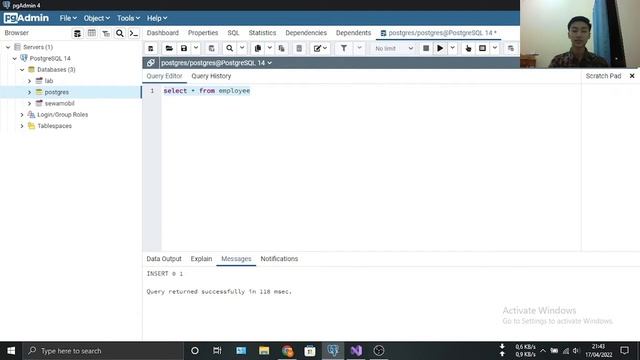Click the Save Data Changes icon
Viewport: 640px width, 360px height.
pos(211,48)
